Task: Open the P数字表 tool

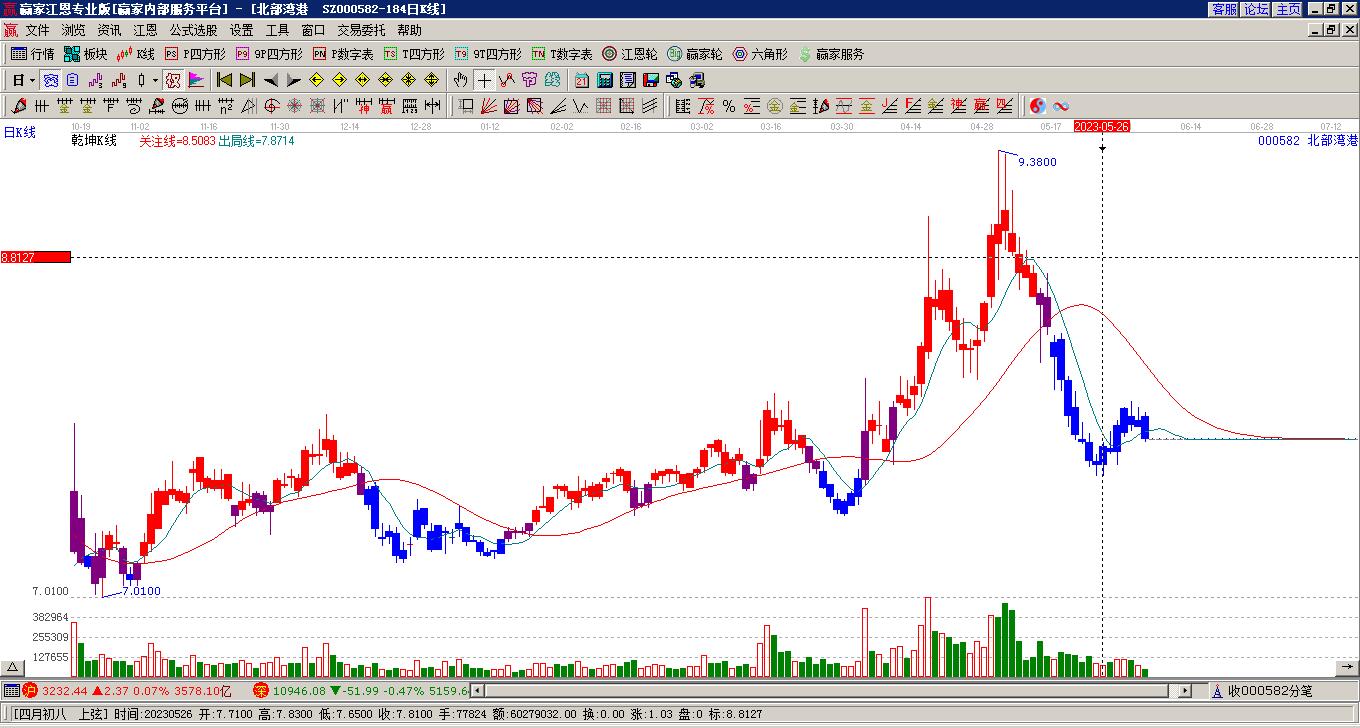Action: click(343, 54)
